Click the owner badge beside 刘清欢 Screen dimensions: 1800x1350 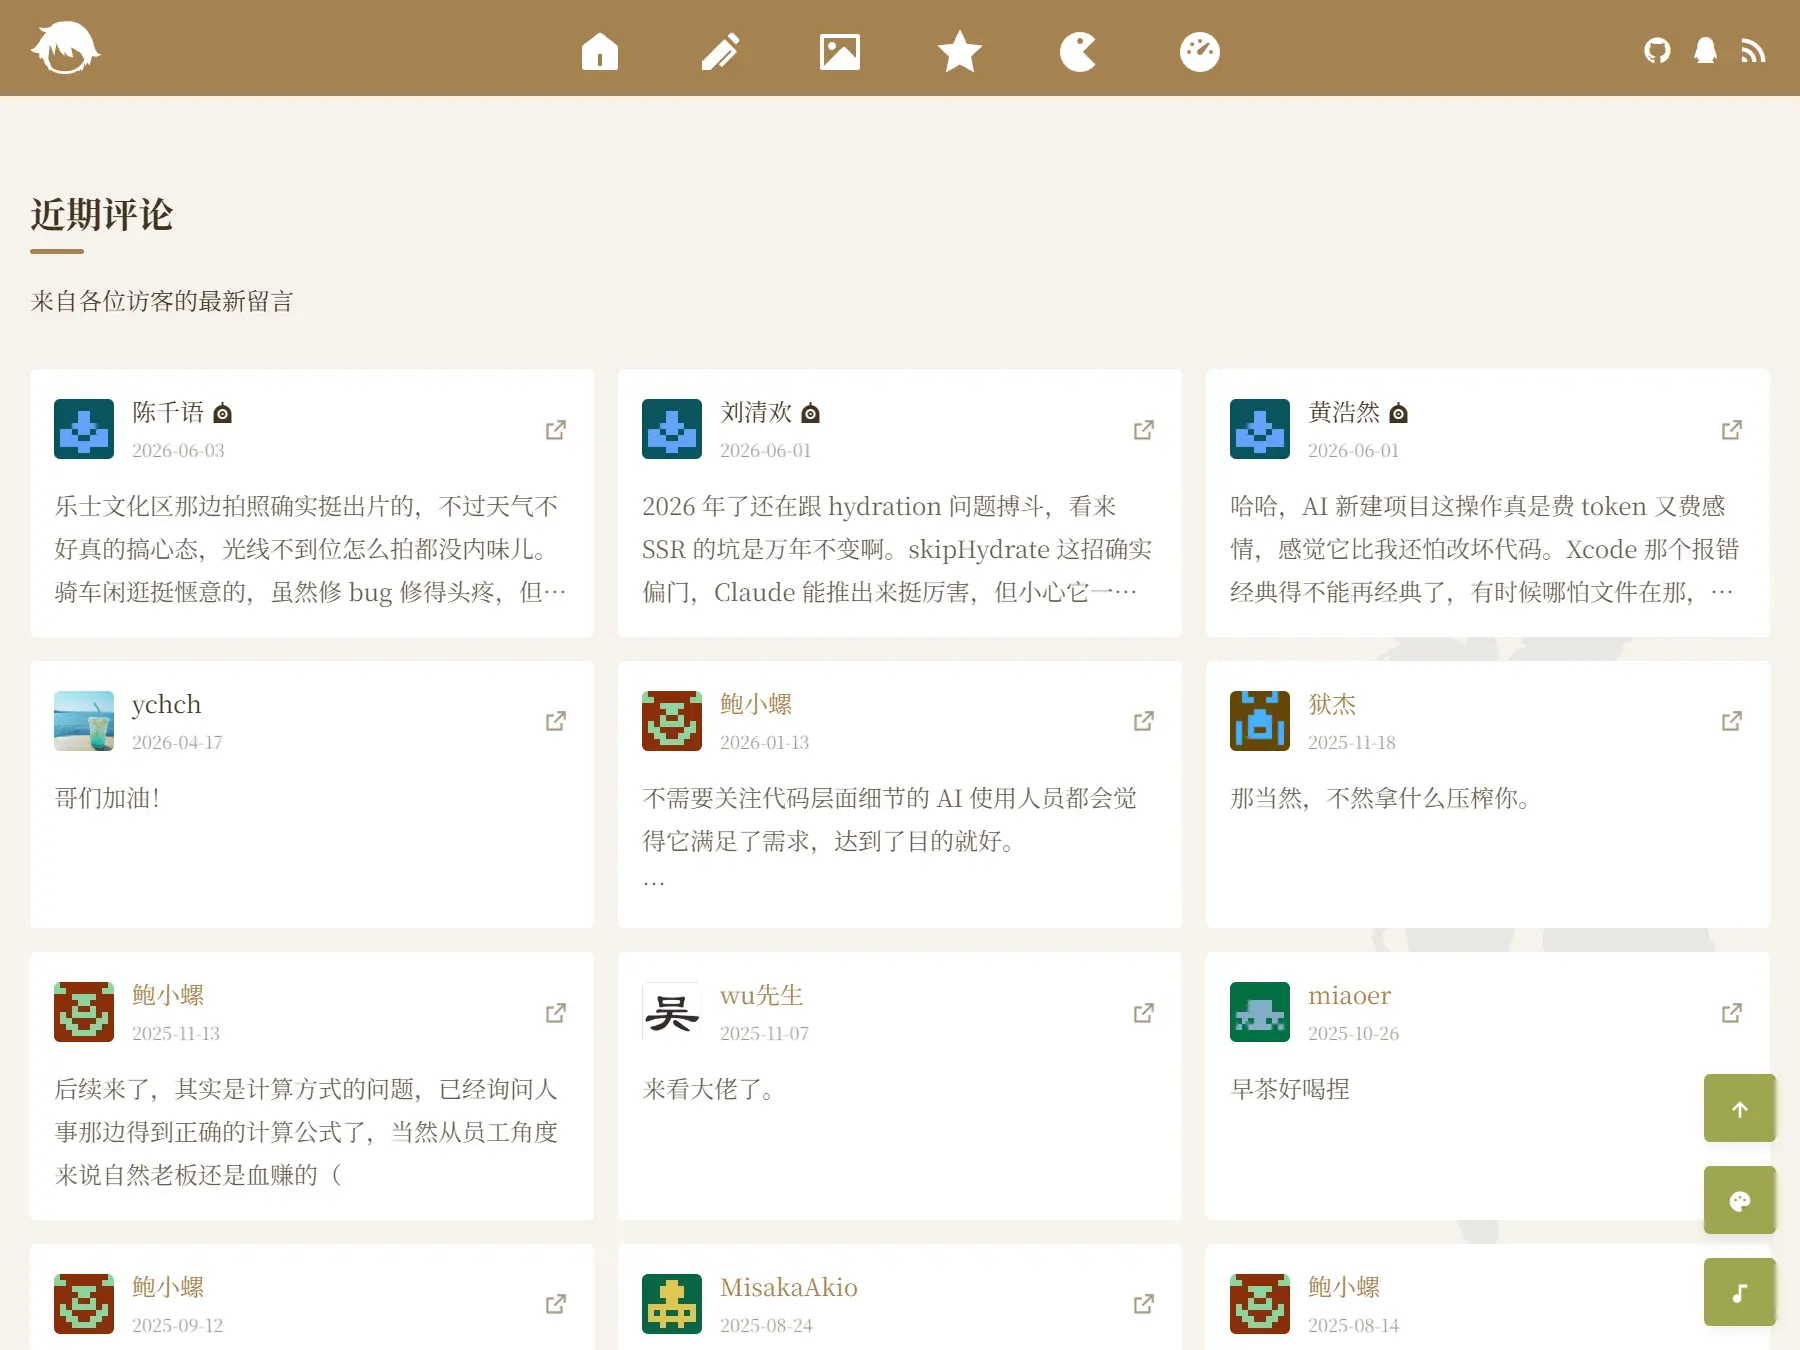click(x=811, y=413)
